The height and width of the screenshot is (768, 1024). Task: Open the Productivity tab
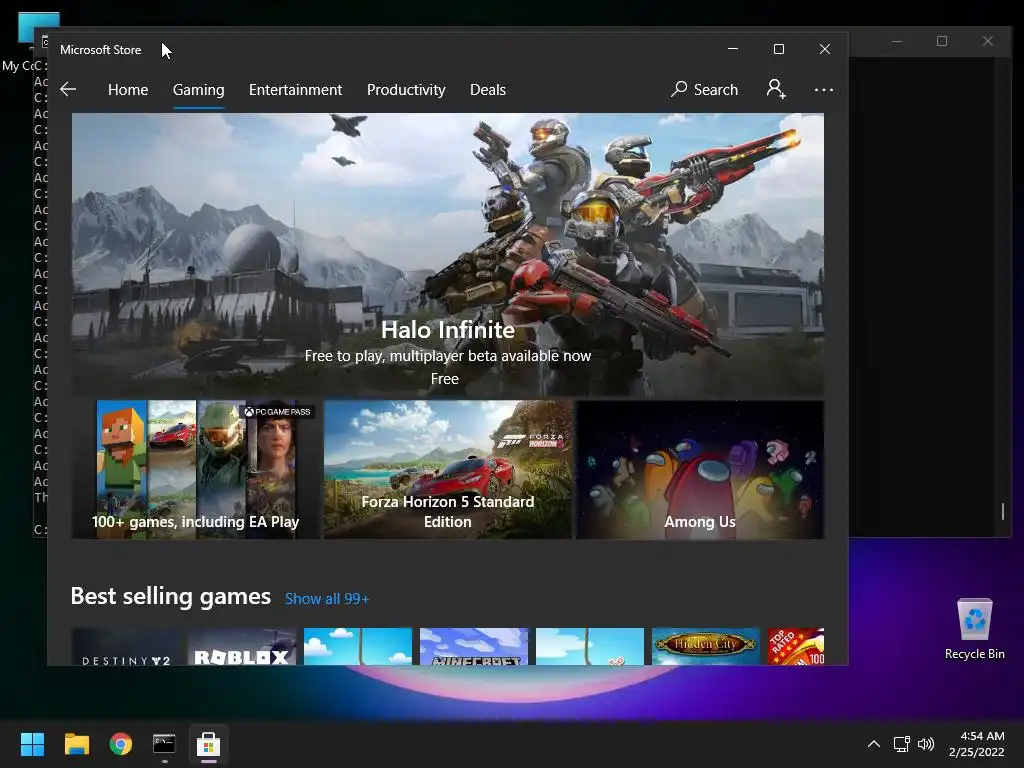coord(406,89)
